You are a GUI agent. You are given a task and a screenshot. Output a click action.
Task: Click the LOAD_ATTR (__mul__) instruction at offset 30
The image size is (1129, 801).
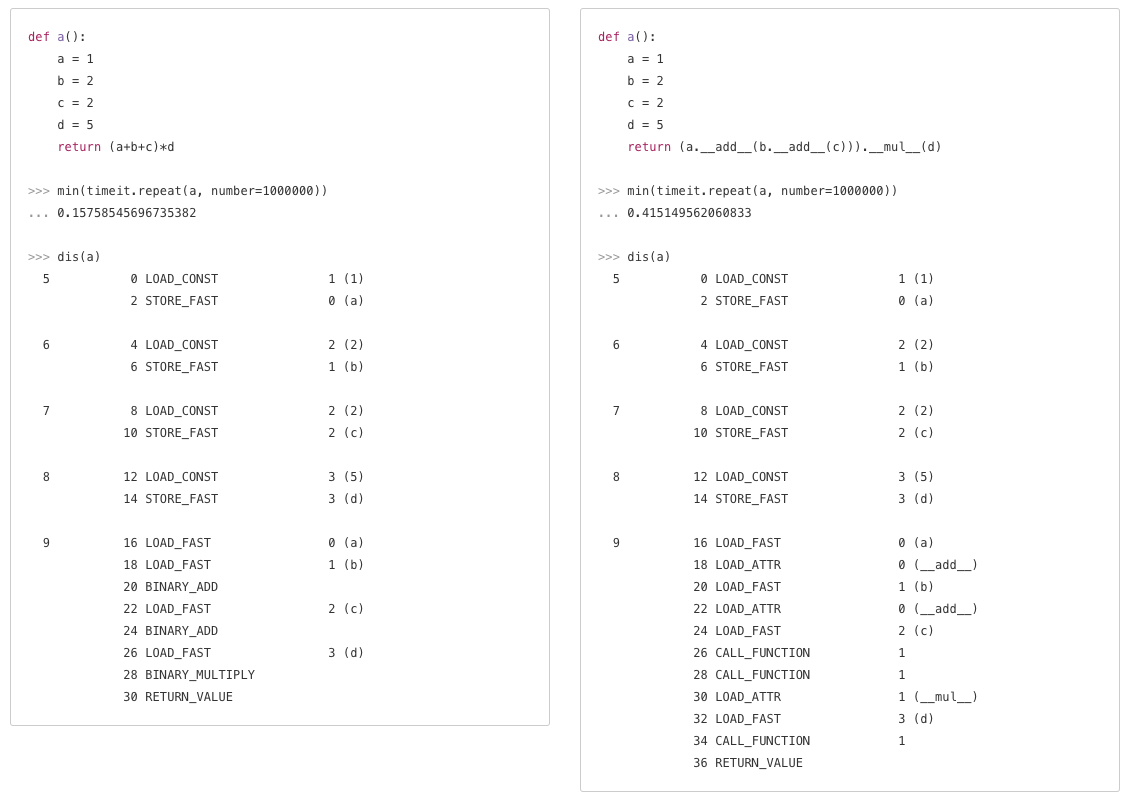(x=835, y=697)
